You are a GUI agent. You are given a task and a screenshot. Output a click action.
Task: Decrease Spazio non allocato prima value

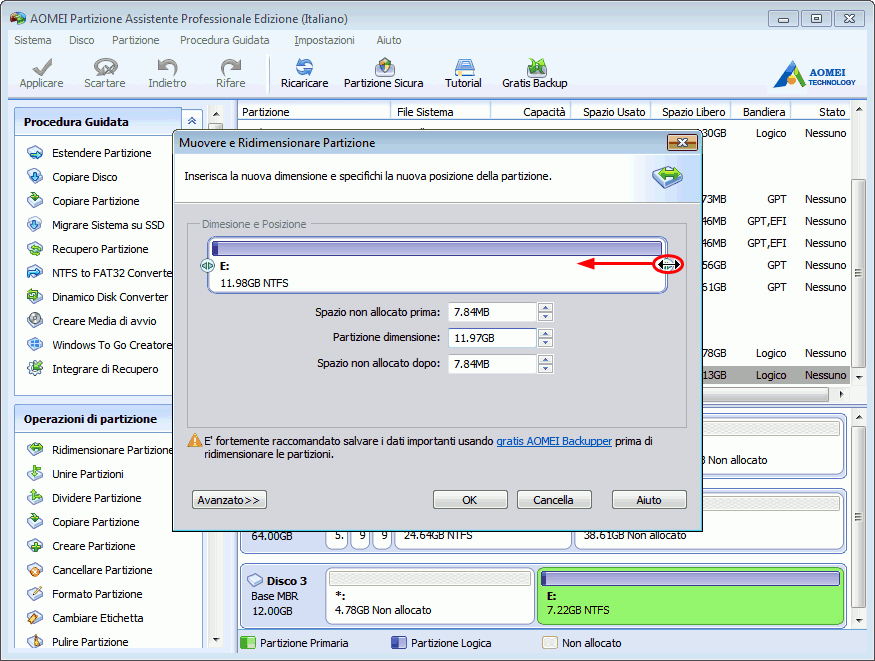click(x=545, y=316)
